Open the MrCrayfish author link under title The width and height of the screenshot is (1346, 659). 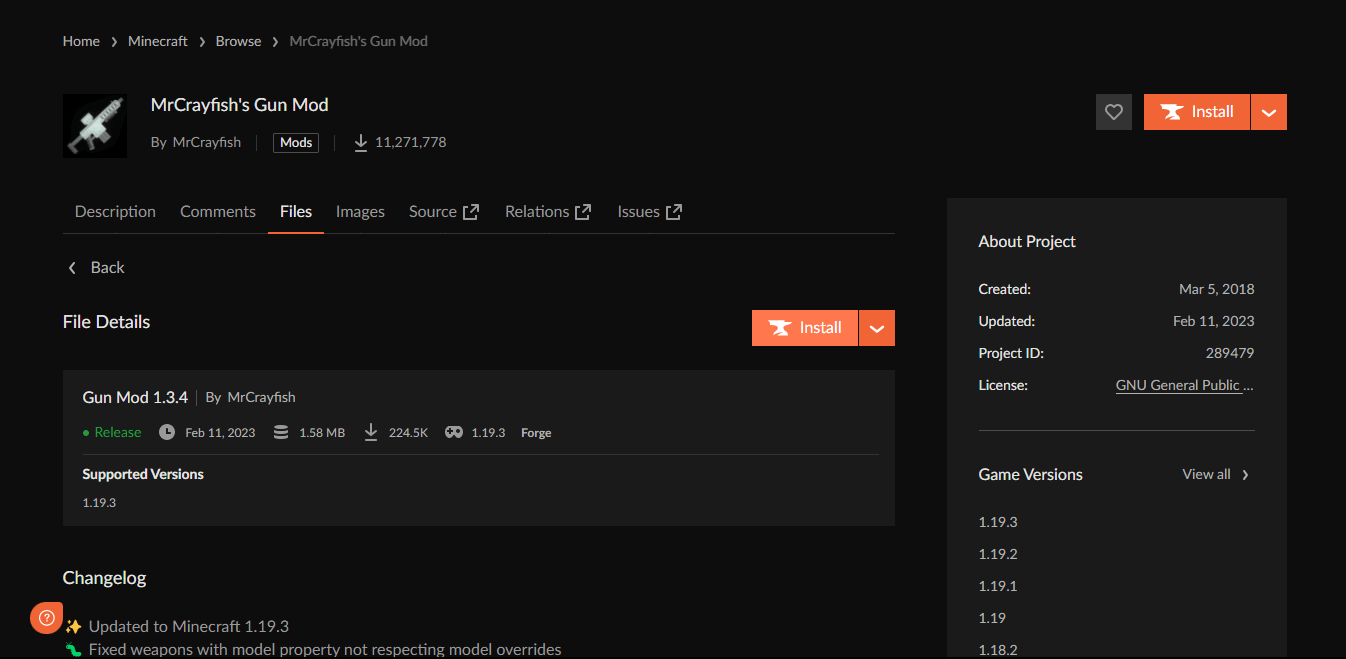[207, 142]
